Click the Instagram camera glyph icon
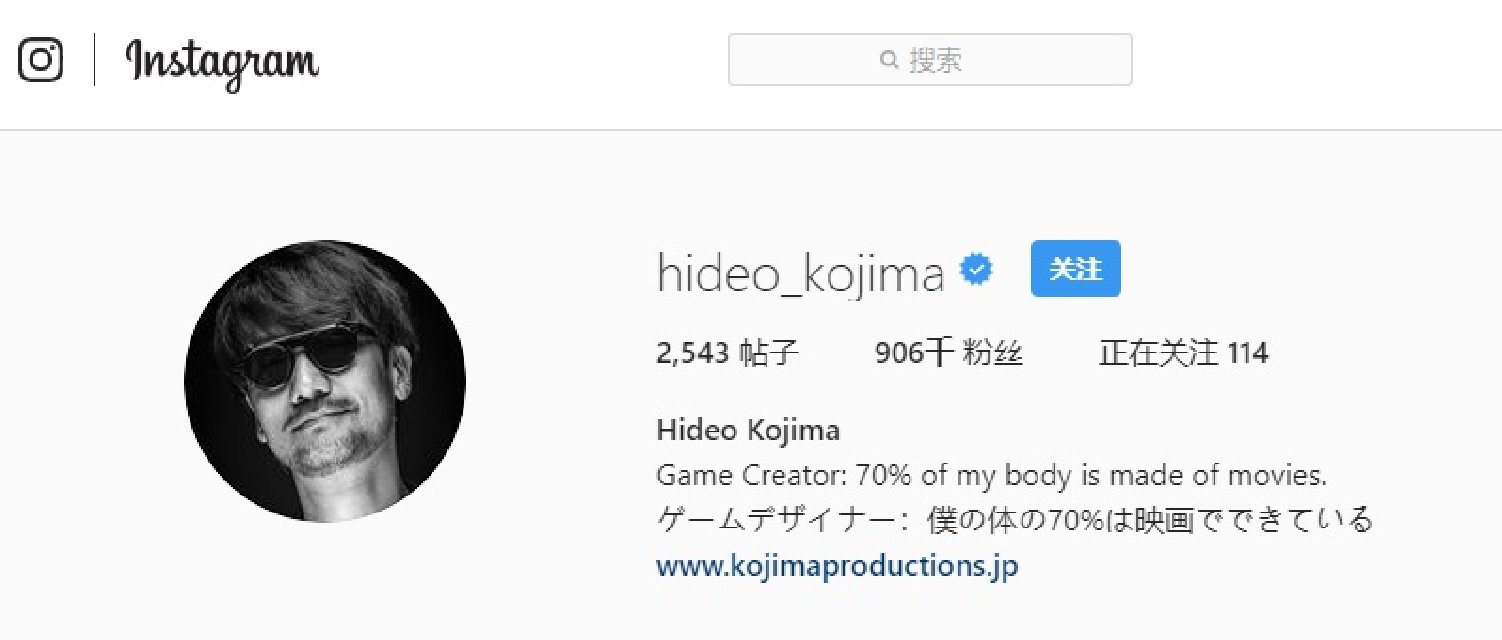The image size is (1502, 640). [x=40, y=60]
